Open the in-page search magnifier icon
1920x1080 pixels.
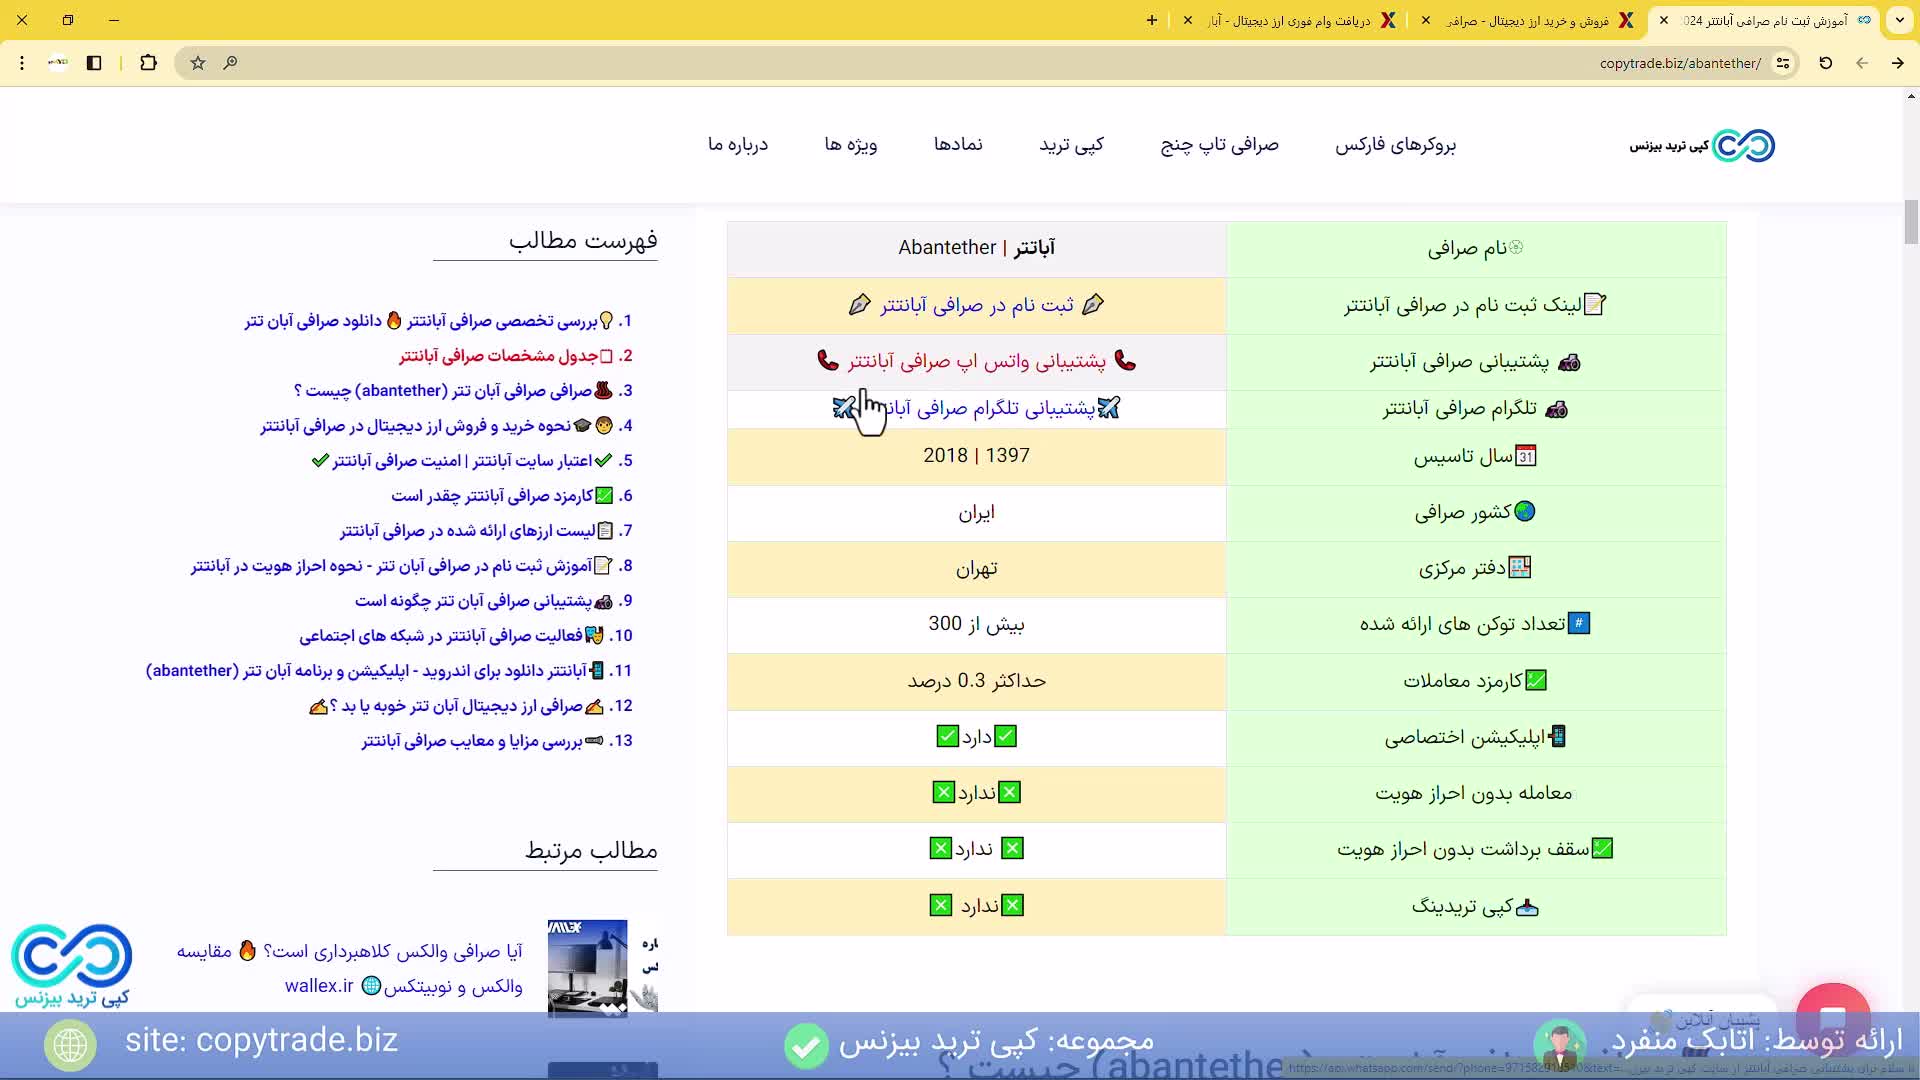click(x=231, y=63)
